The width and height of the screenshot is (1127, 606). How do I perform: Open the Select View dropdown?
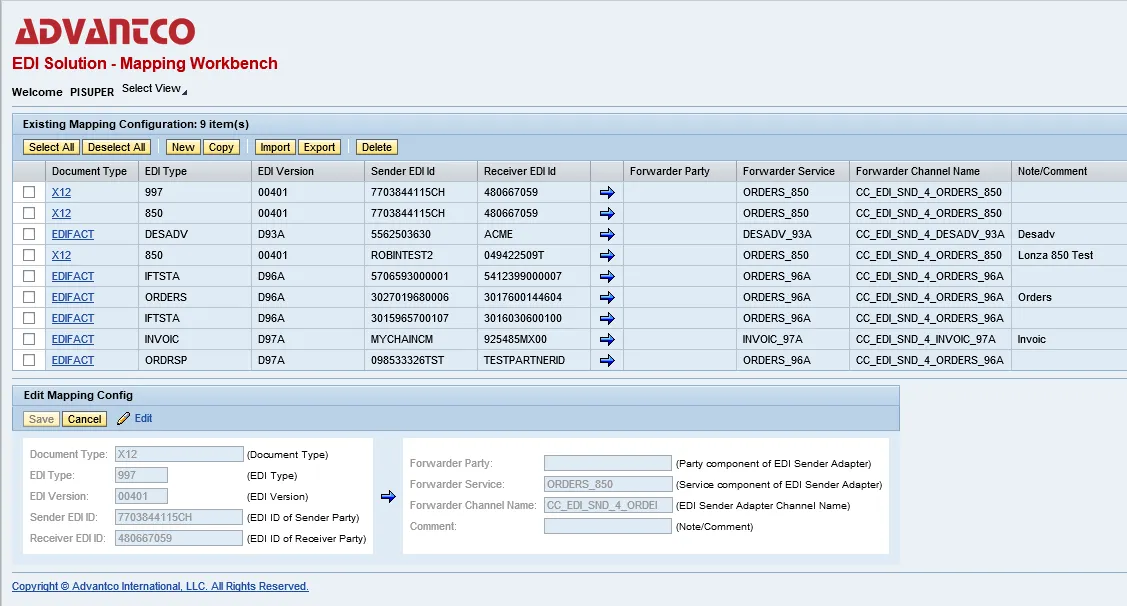tap(154, 89)
